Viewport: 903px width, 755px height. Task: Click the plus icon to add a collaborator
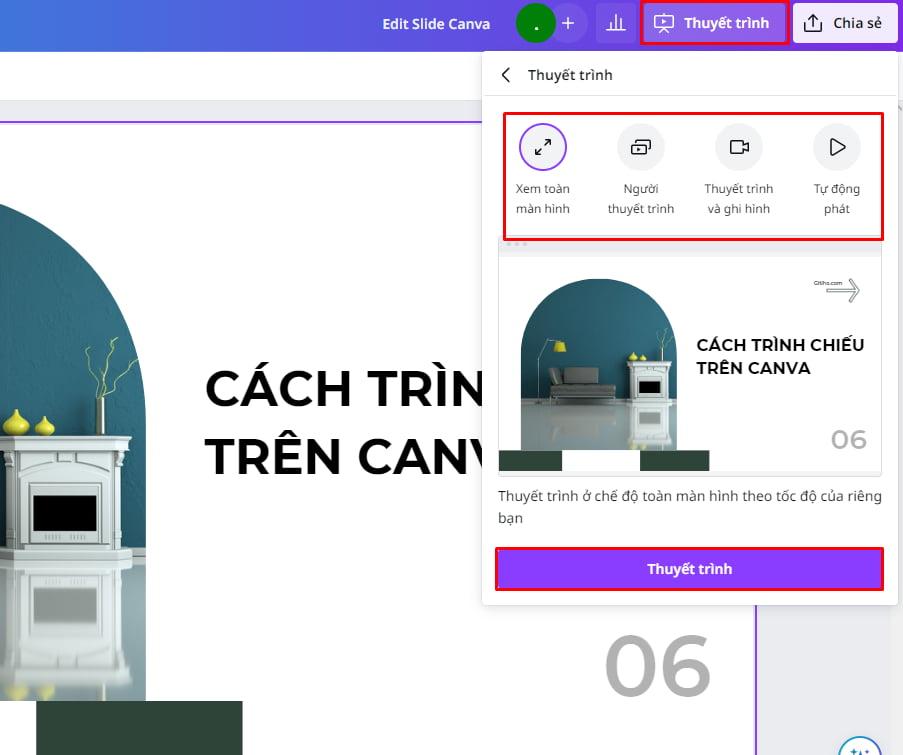click(567, 21)
